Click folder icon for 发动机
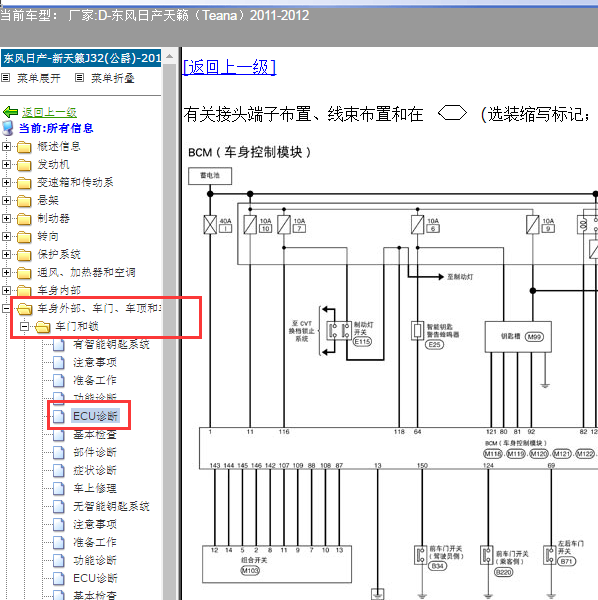 24,165
